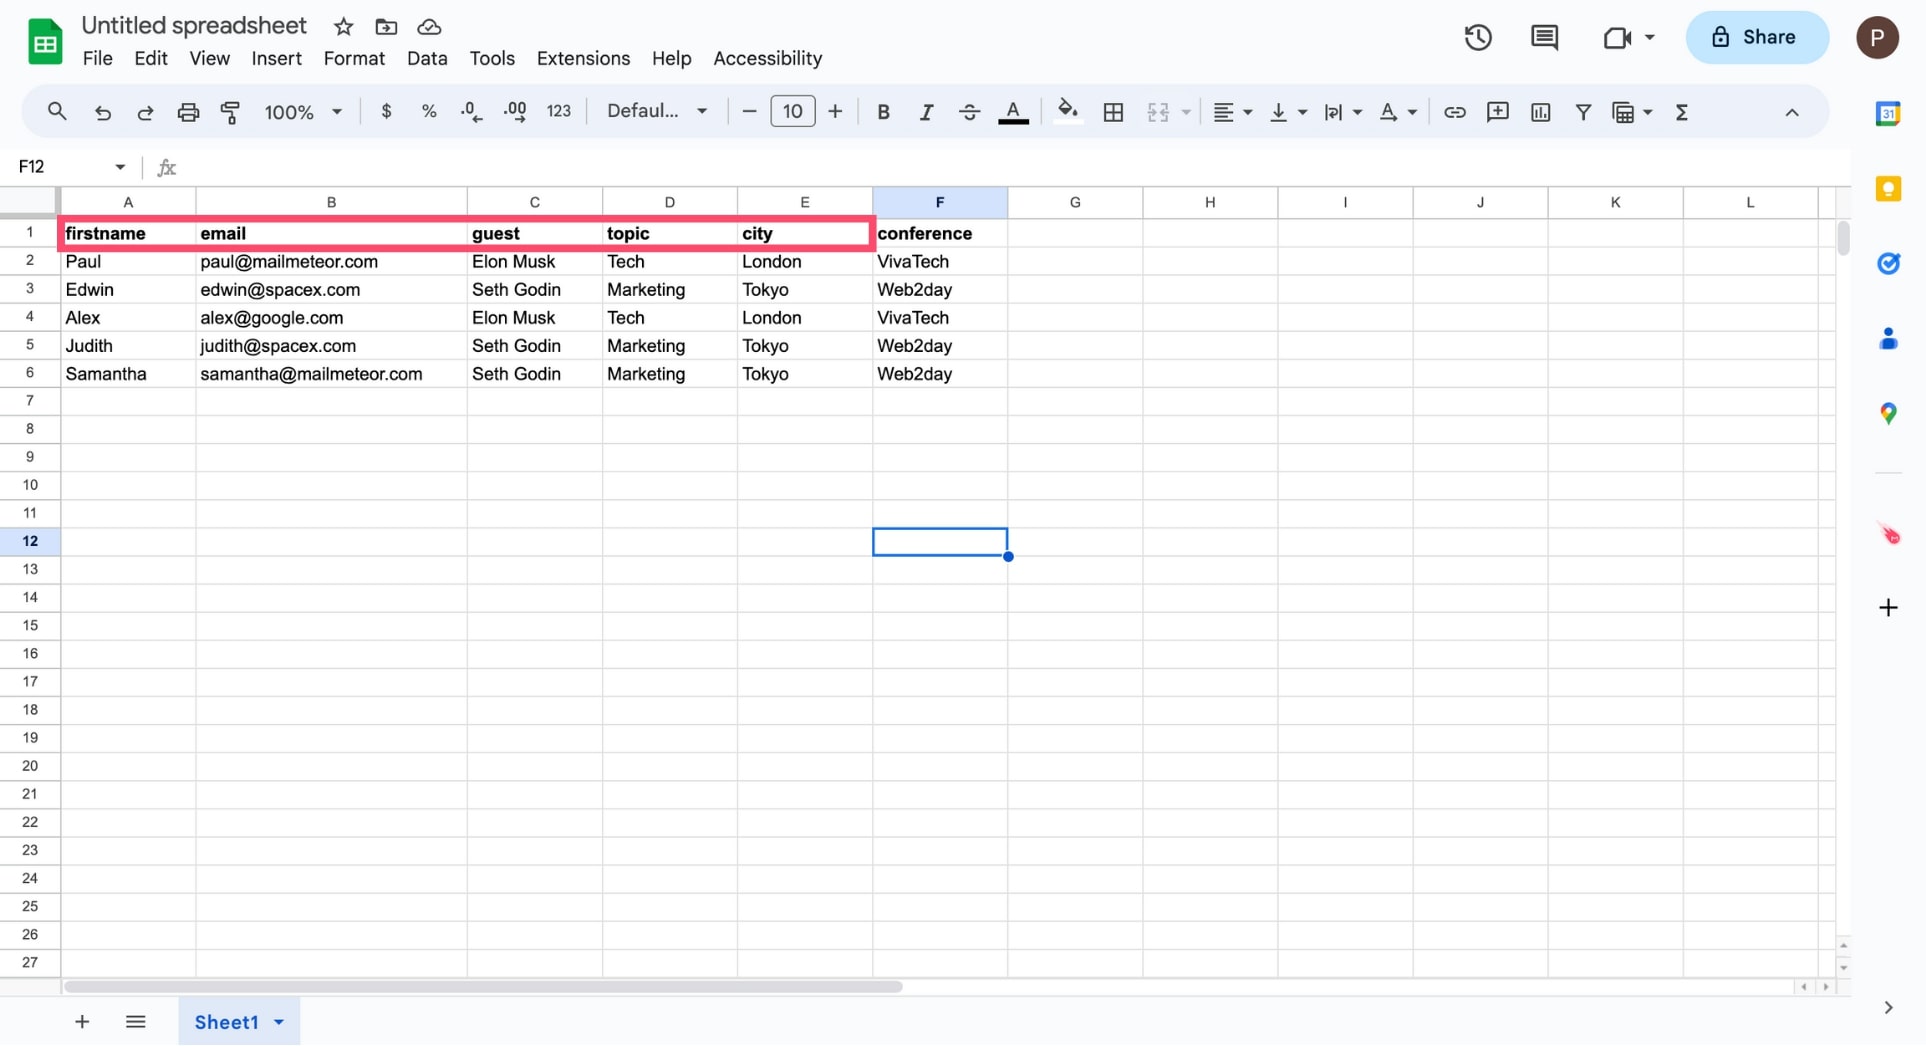Open table views dropdown
Viewport: 1926px width, 1046px height.
point(1632,112)
